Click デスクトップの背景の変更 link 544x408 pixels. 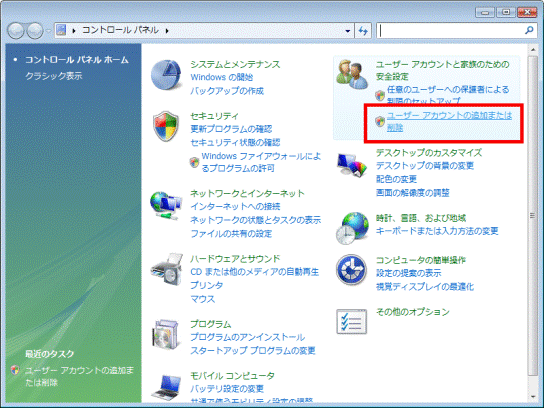coord(425,166)
